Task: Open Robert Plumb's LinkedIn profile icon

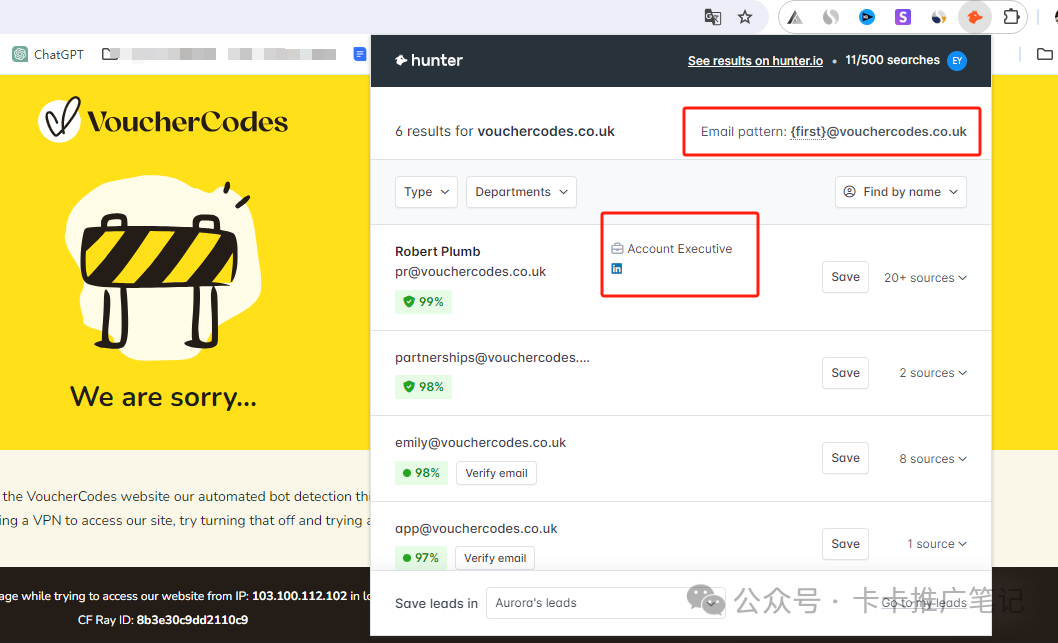Action: click(x=617, y=269)
